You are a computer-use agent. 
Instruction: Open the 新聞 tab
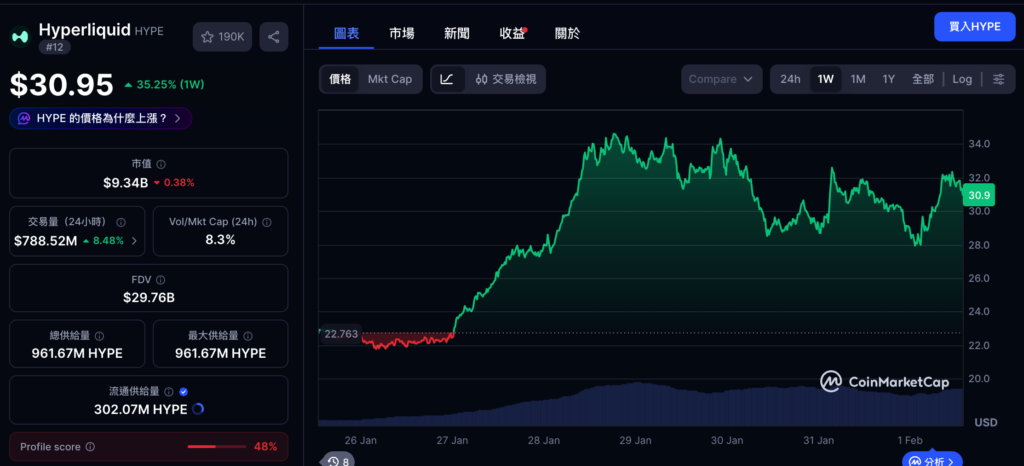[x=456, y=34]
